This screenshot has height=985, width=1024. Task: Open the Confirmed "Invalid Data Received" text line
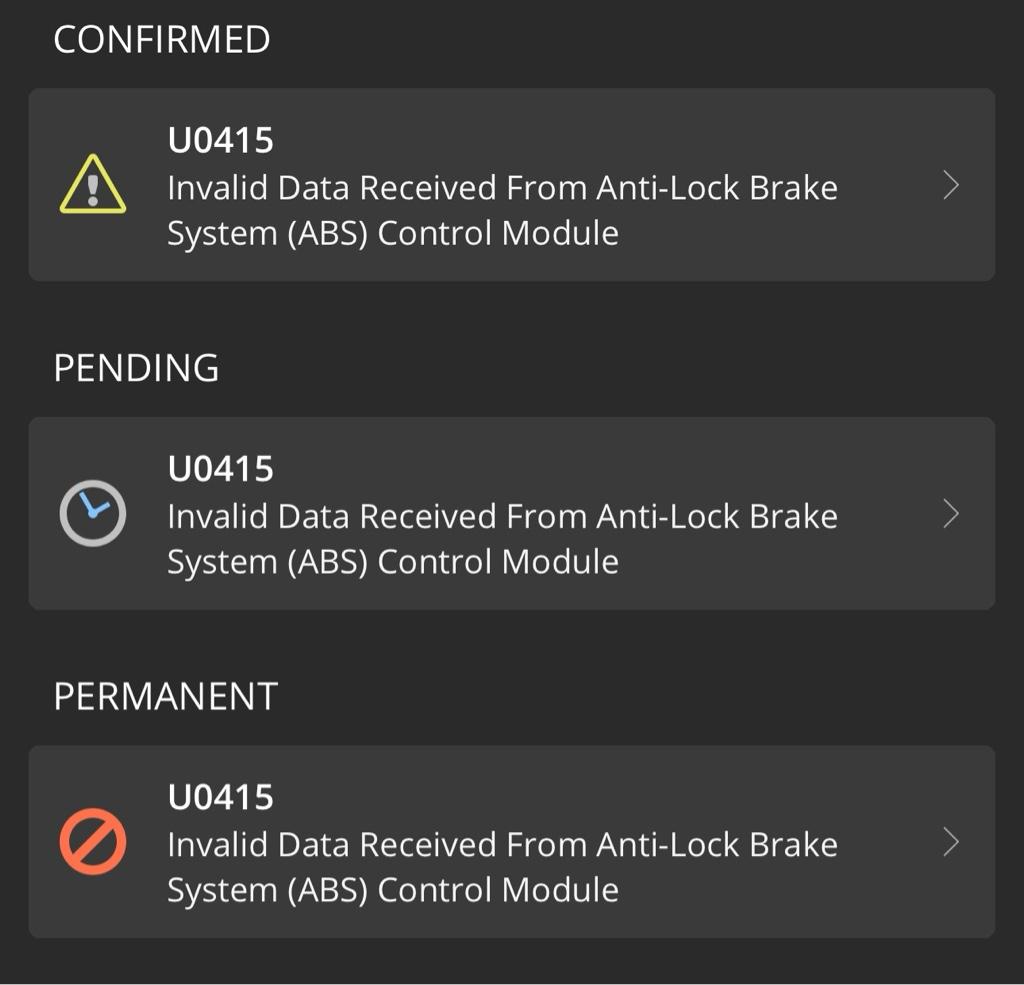(x=380, y=188)
